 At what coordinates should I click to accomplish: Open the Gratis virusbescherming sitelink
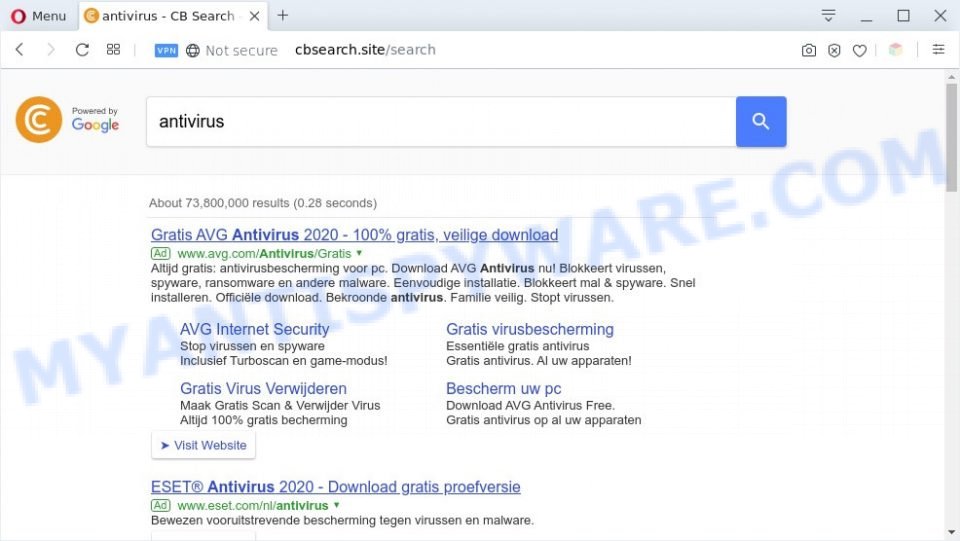point(530,329)
